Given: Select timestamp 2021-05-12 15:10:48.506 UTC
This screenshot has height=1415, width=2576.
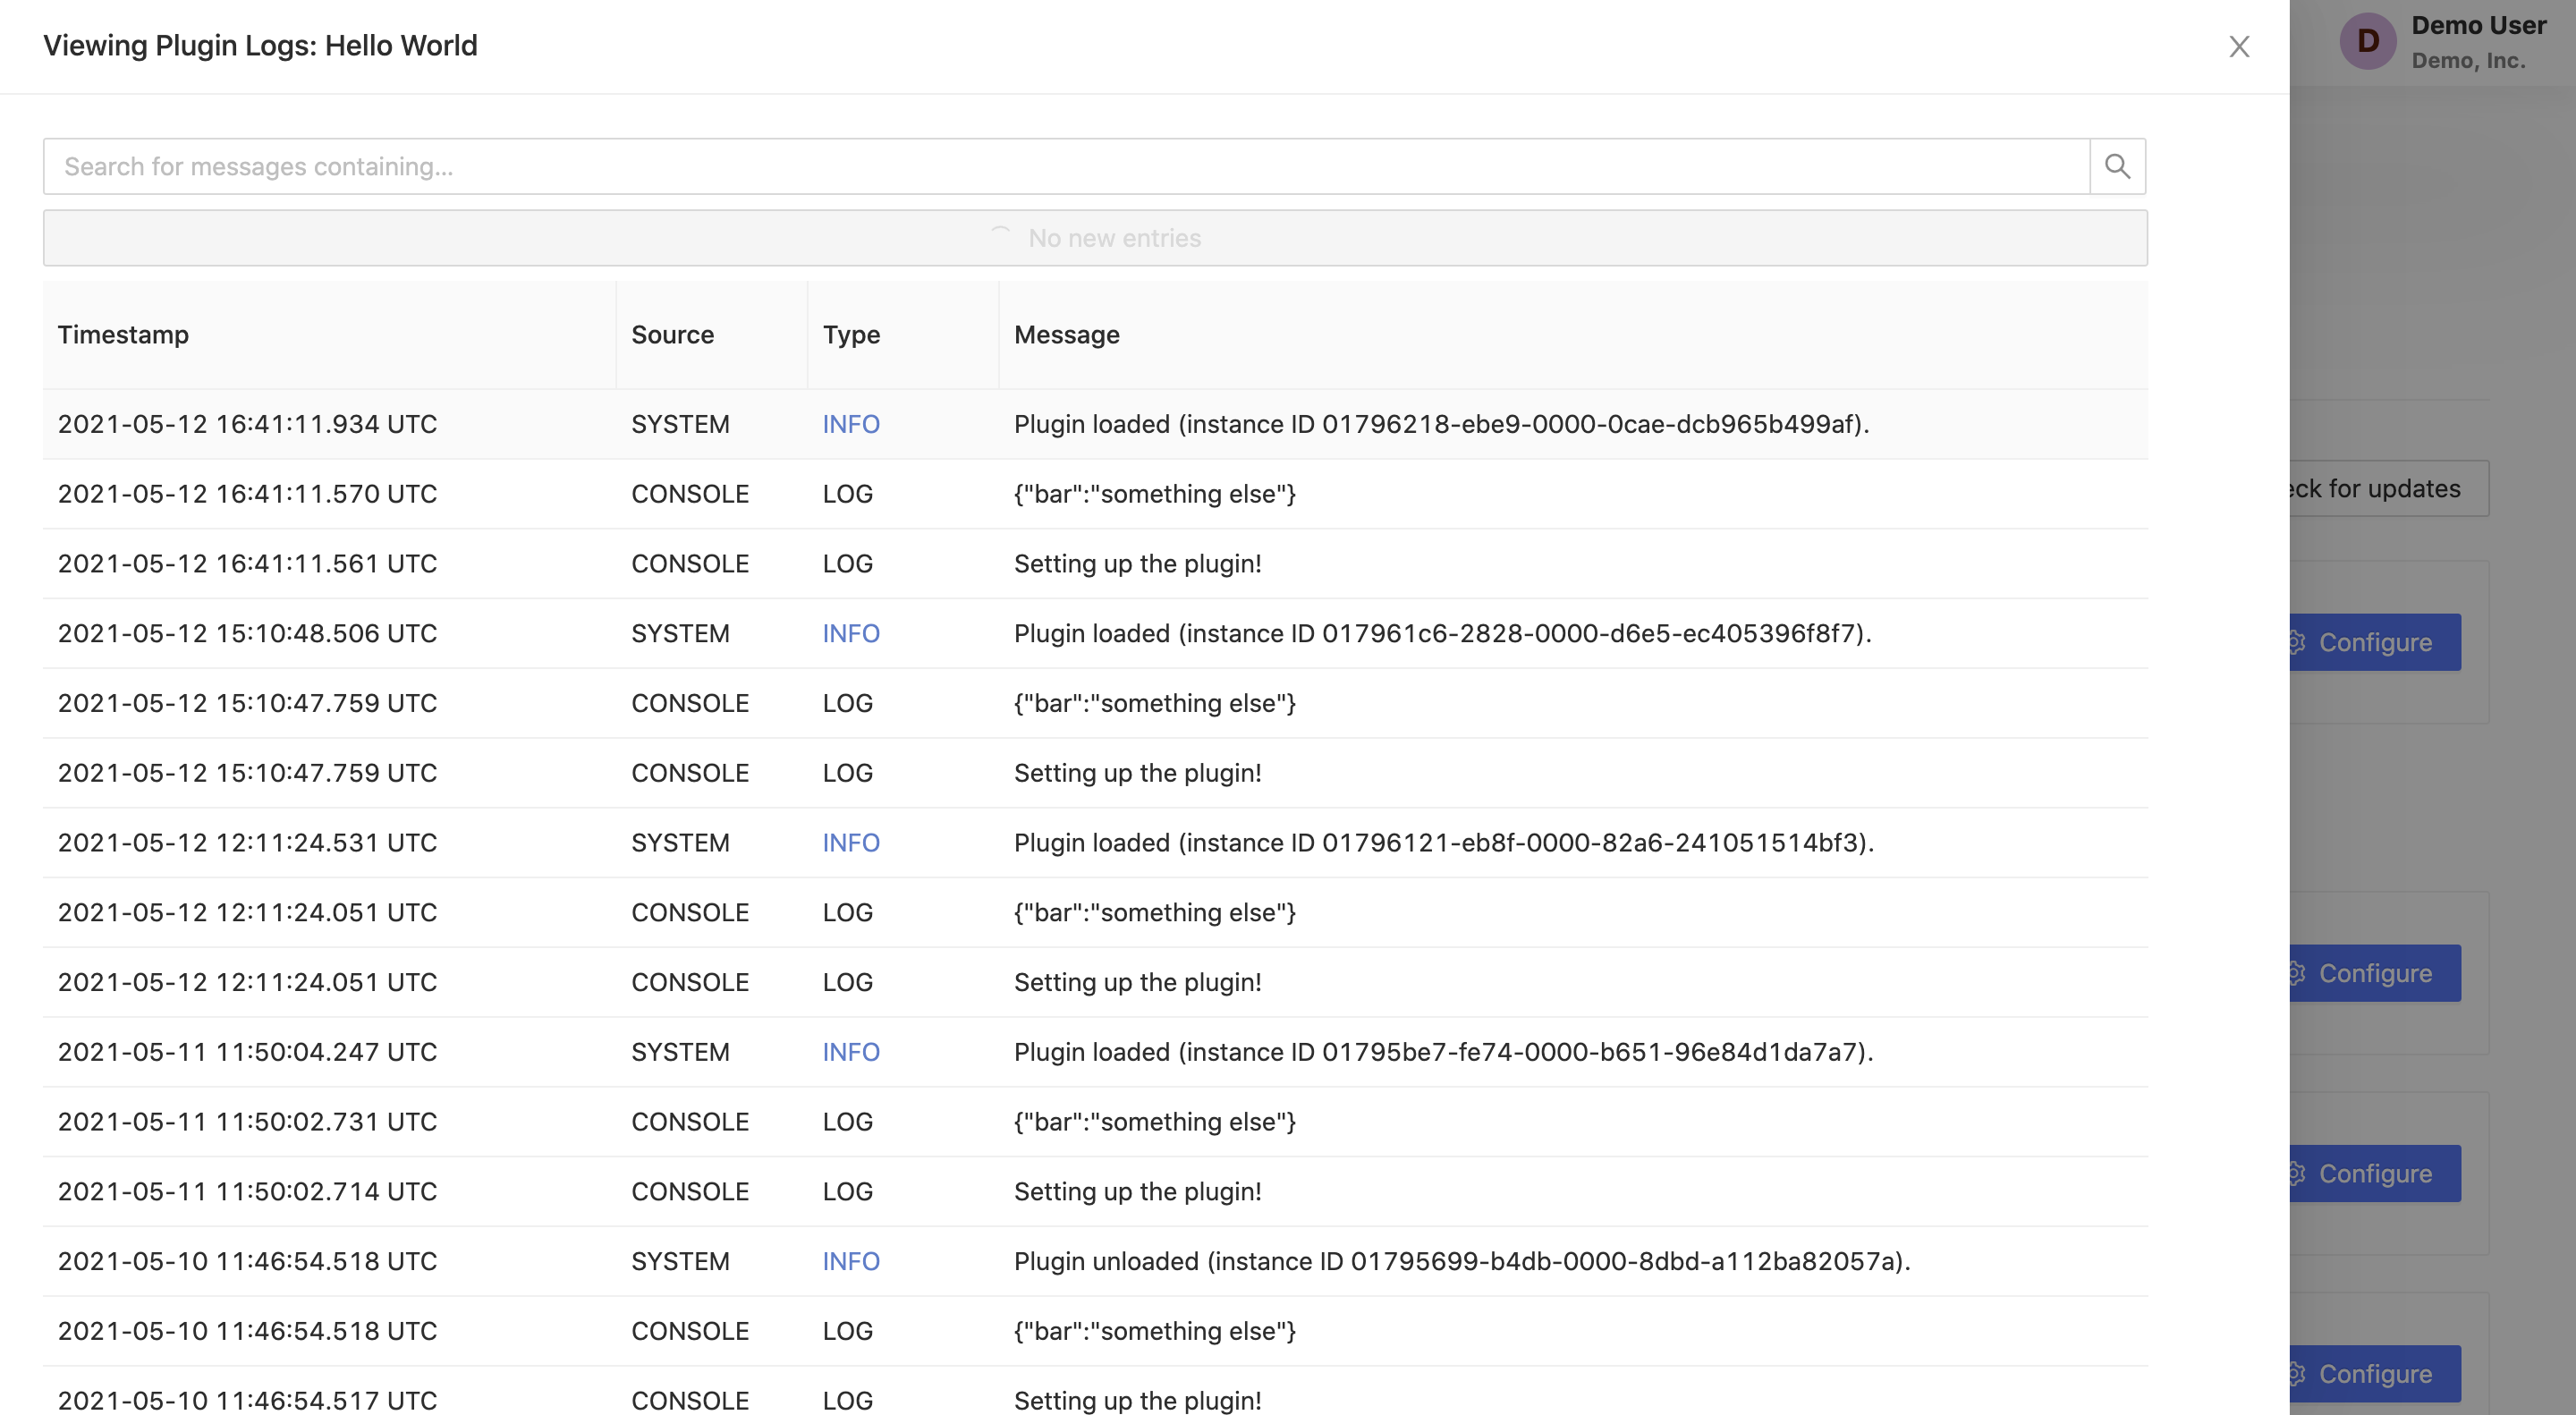Looking at the screenshot, I should tap(247, 633).
